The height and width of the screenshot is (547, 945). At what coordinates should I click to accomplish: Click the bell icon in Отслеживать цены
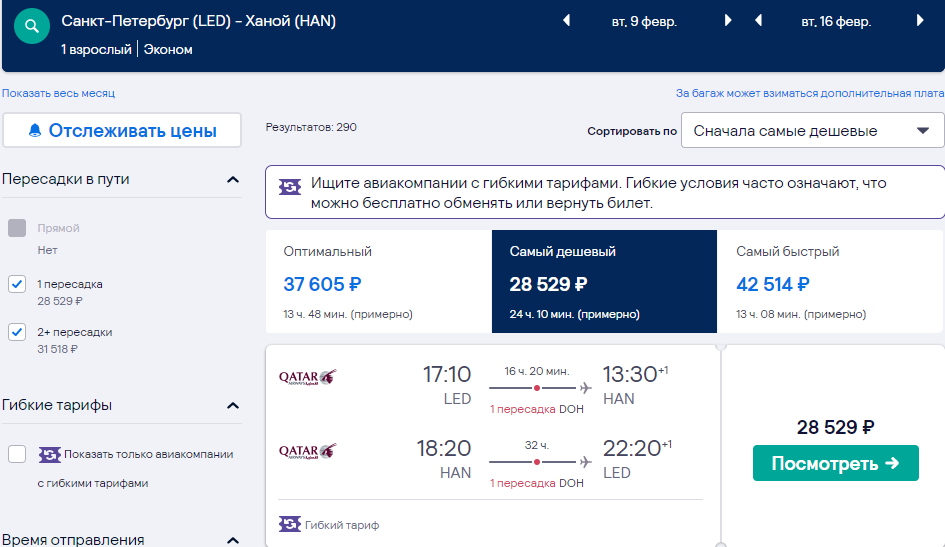[x=35, y=130]
